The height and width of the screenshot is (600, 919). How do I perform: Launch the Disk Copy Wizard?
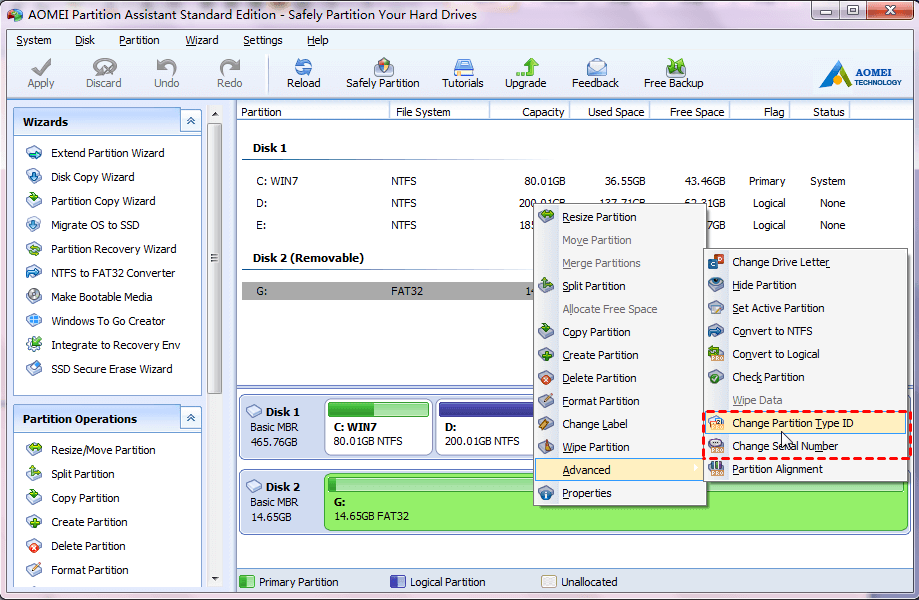[92, 177]
